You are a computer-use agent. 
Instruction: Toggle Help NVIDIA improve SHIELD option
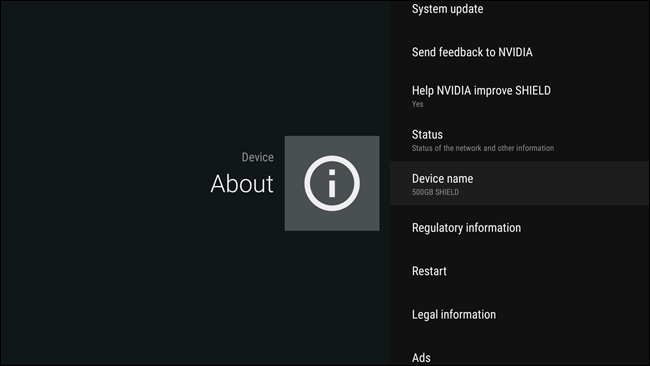tap(520, 96)
